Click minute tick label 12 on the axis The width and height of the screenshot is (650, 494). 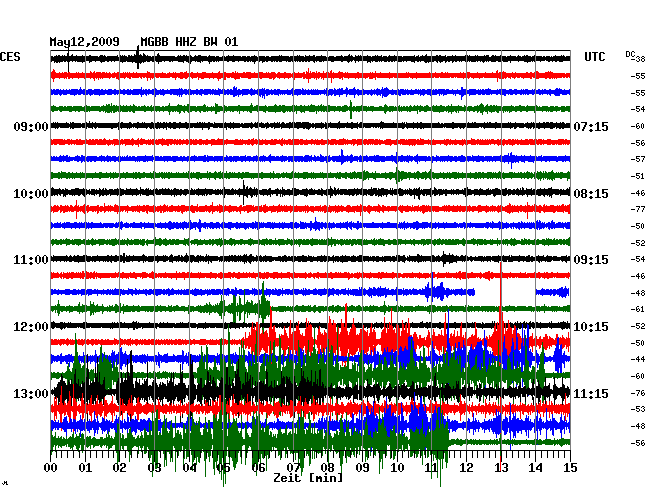466,468
